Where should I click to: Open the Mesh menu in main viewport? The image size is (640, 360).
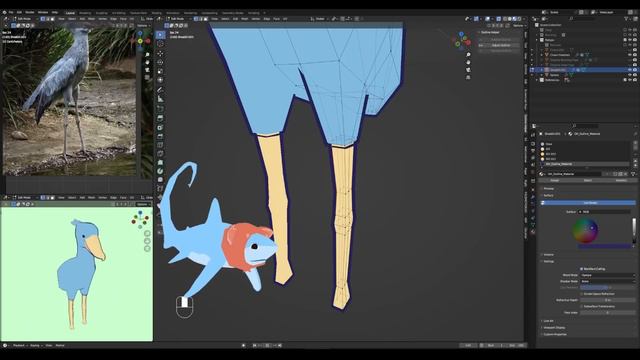coord(244,19)
